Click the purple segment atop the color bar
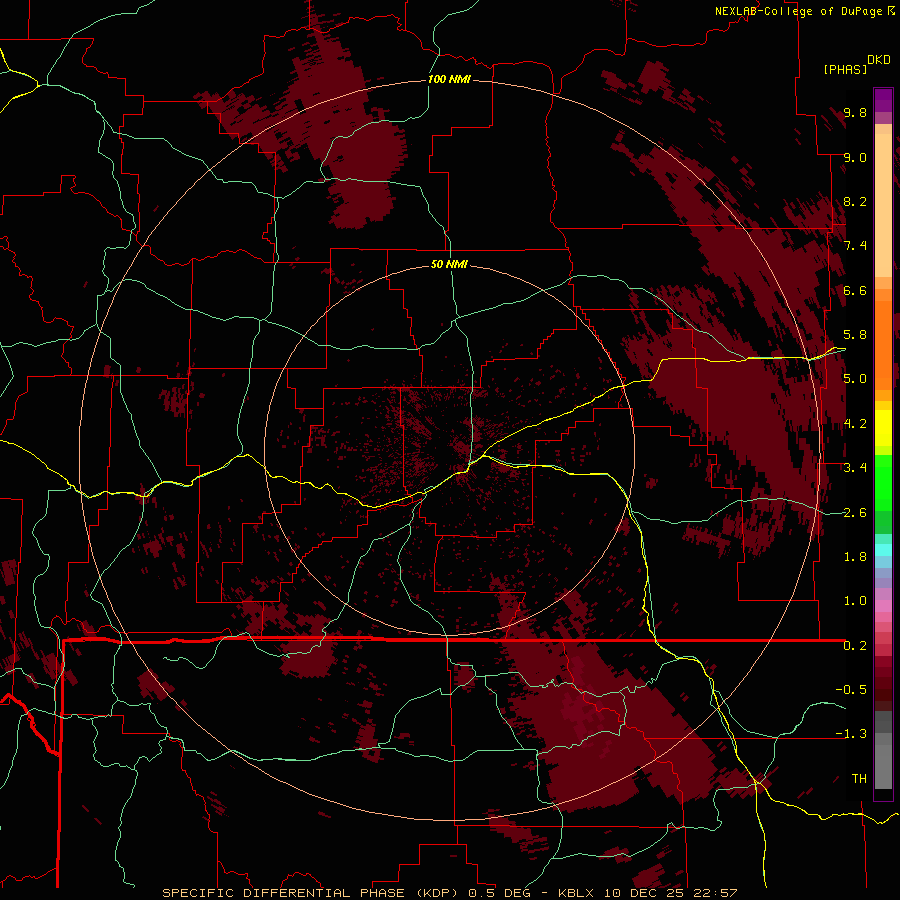 point(883,100)
